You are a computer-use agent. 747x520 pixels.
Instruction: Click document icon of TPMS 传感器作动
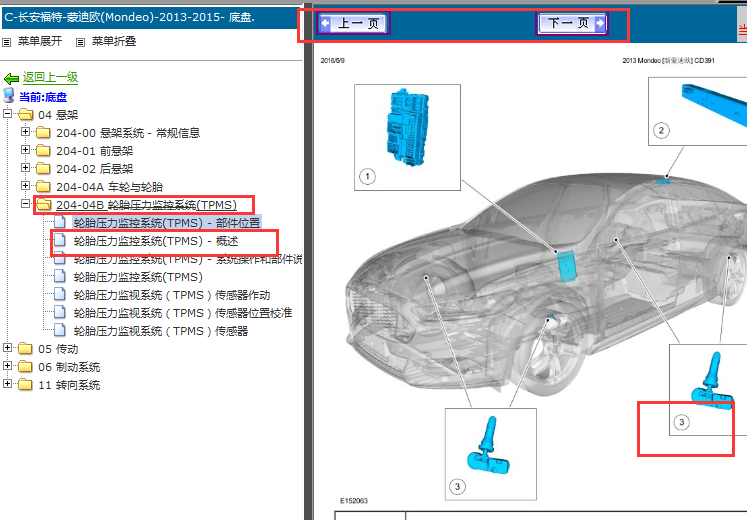point(60,294)
